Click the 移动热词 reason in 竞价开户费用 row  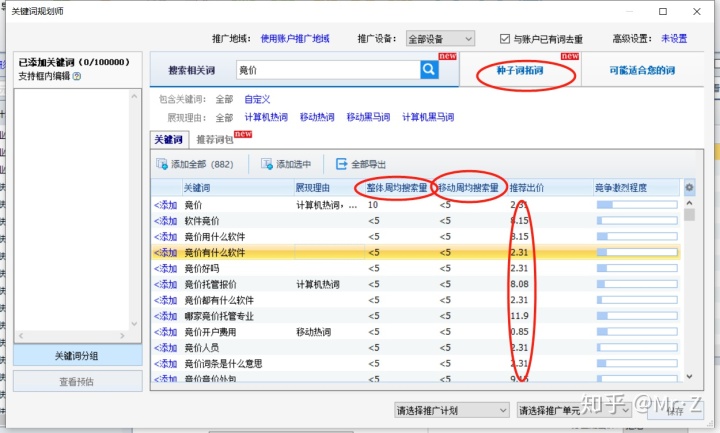pos(314,332)
